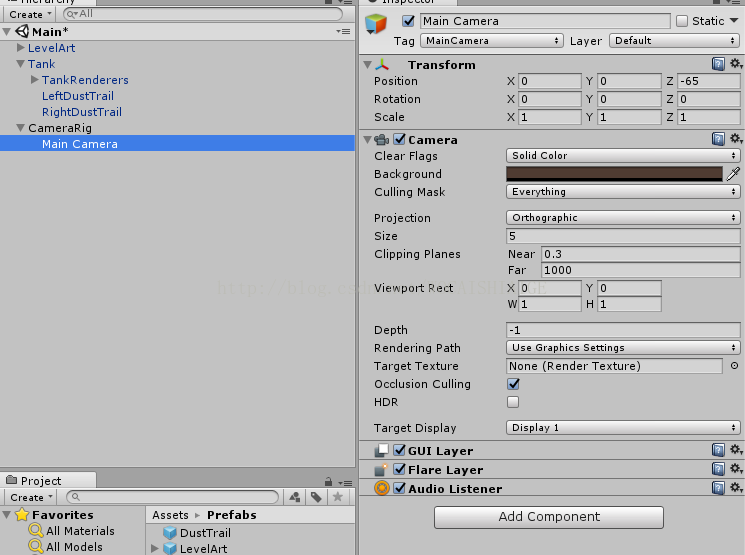Click the Background color swatch
This screenshot has width=745, height=555.
pyautogui.click(x=614, y=174)
